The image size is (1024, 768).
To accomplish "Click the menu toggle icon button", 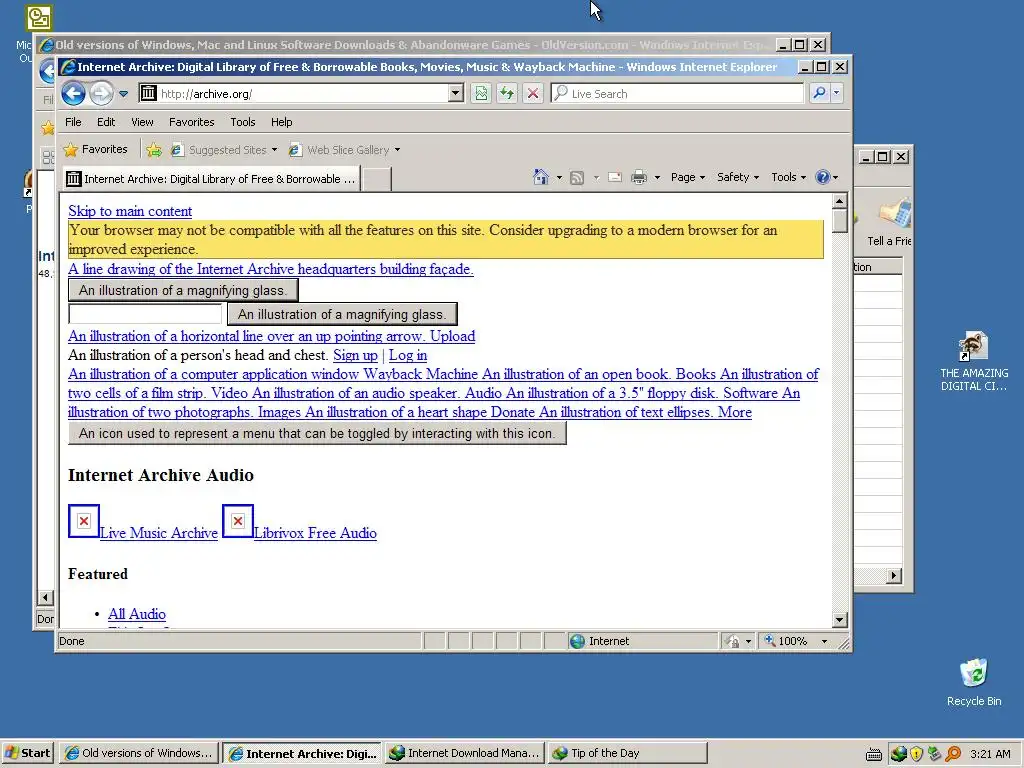I will click(x=317, y=434).
